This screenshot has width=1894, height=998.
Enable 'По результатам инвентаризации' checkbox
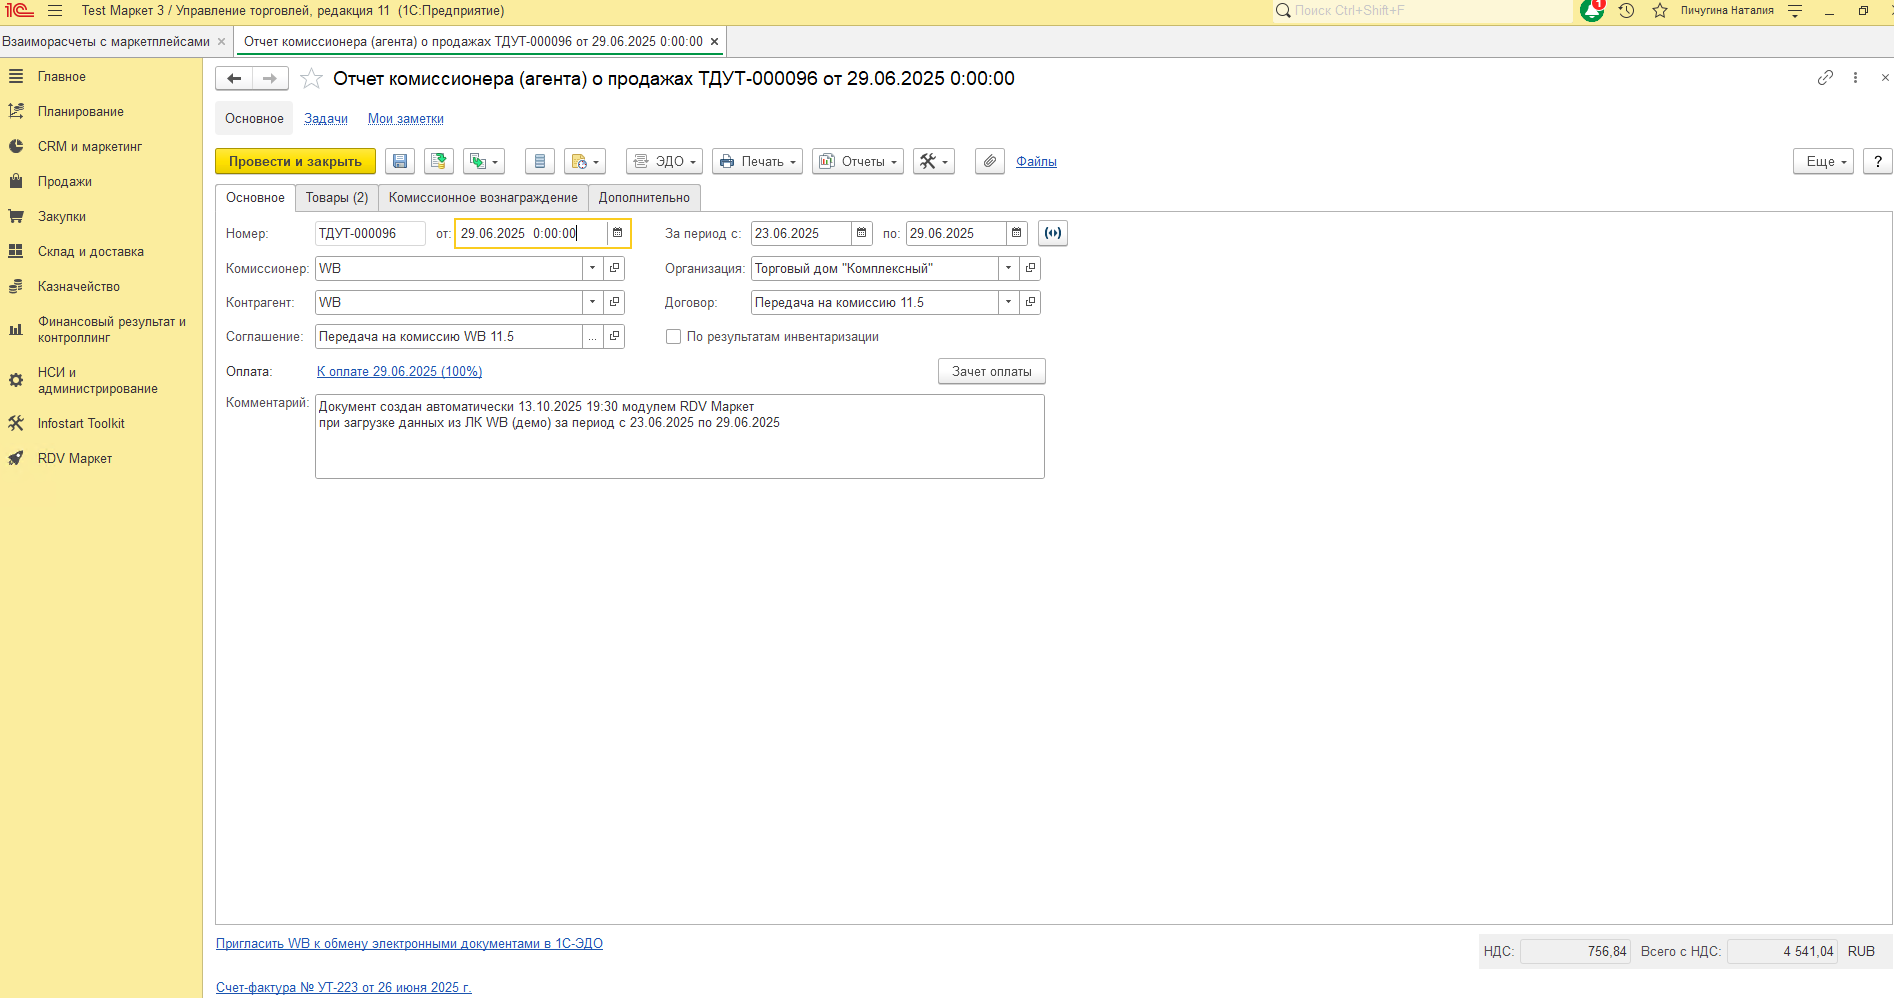[674, 337]
